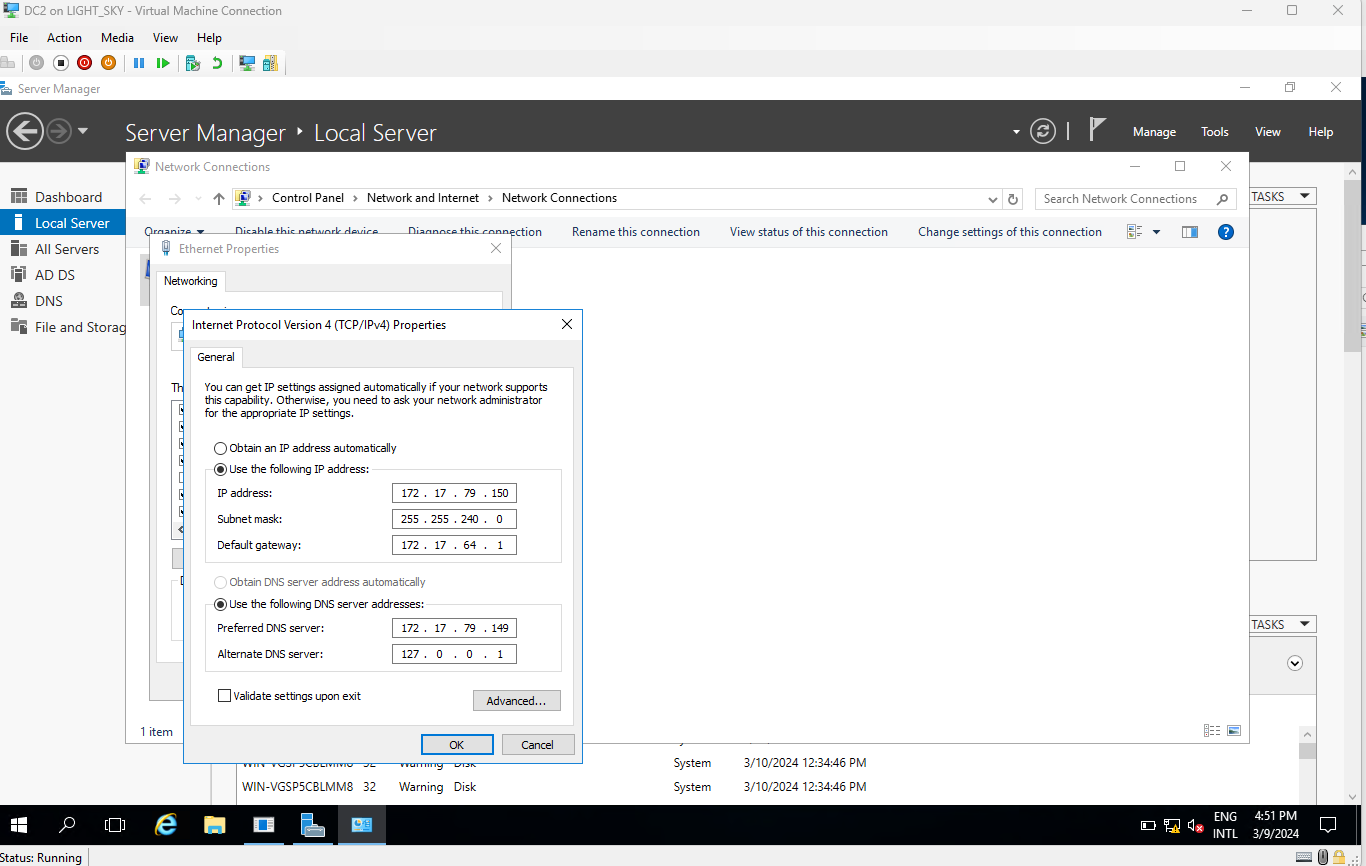The width and height of the screenshot is (1366, 866).
Task: Click the preview pane icon in Network Connections
Action: coord(1189,232)
